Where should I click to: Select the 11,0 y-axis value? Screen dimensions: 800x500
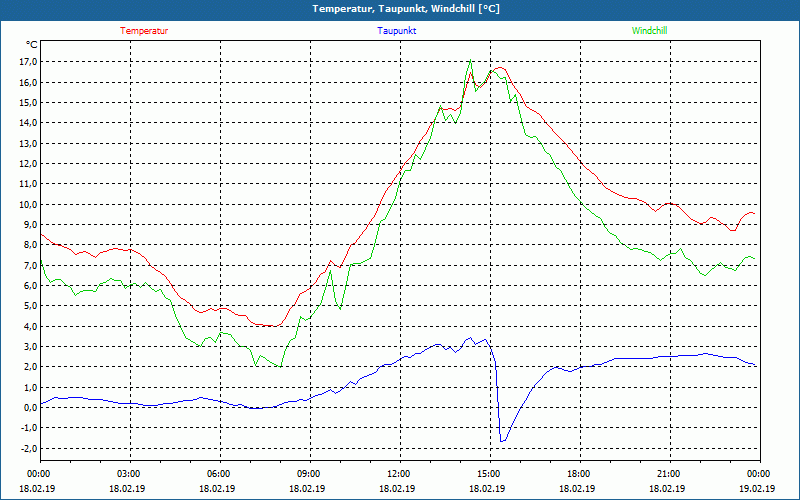tap(28, 184)
